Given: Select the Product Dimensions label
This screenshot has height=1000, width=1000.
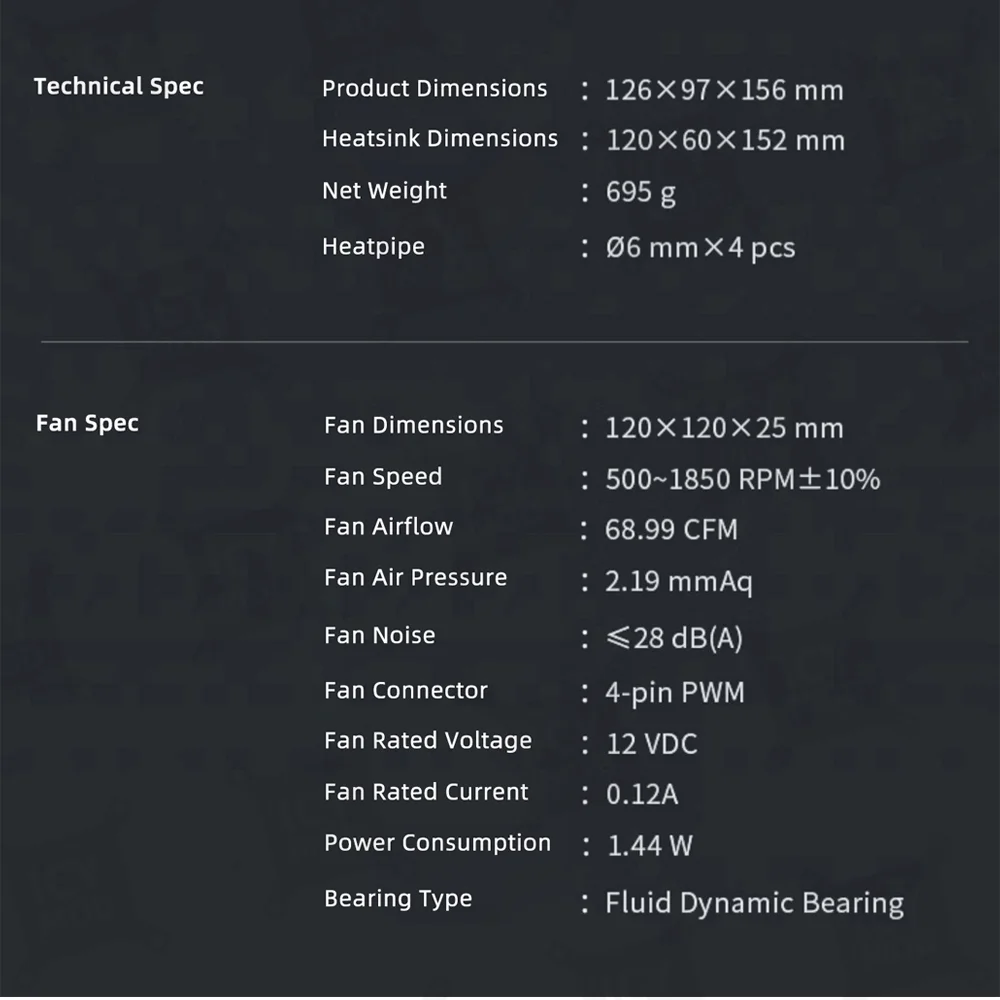Looking at the screenshot, I should pyautogui.click(x=434, y=89).
